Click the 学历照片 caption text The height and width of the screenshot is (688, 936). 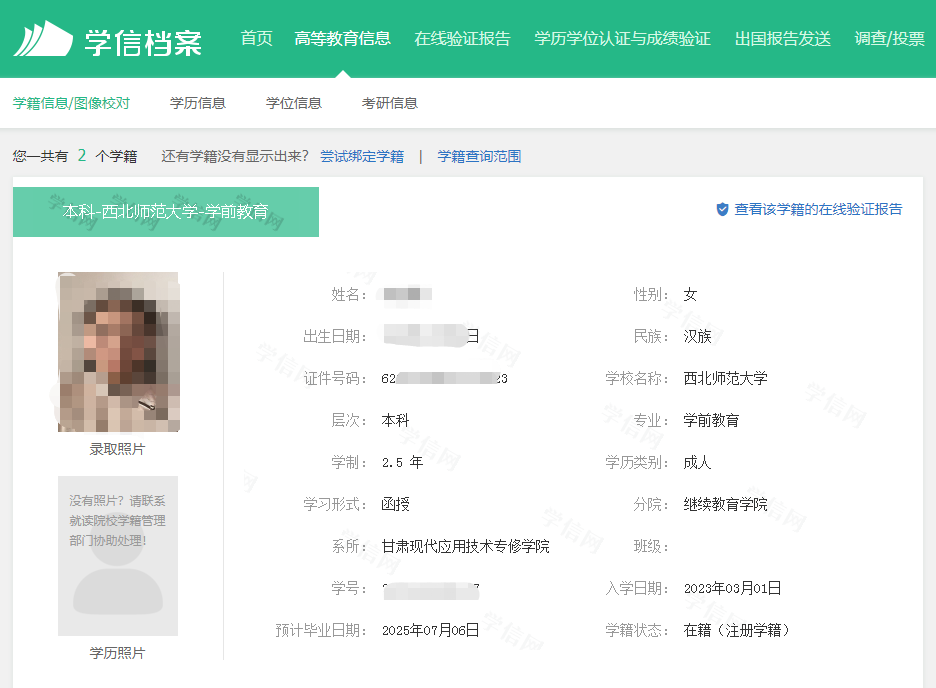[117, 653]
